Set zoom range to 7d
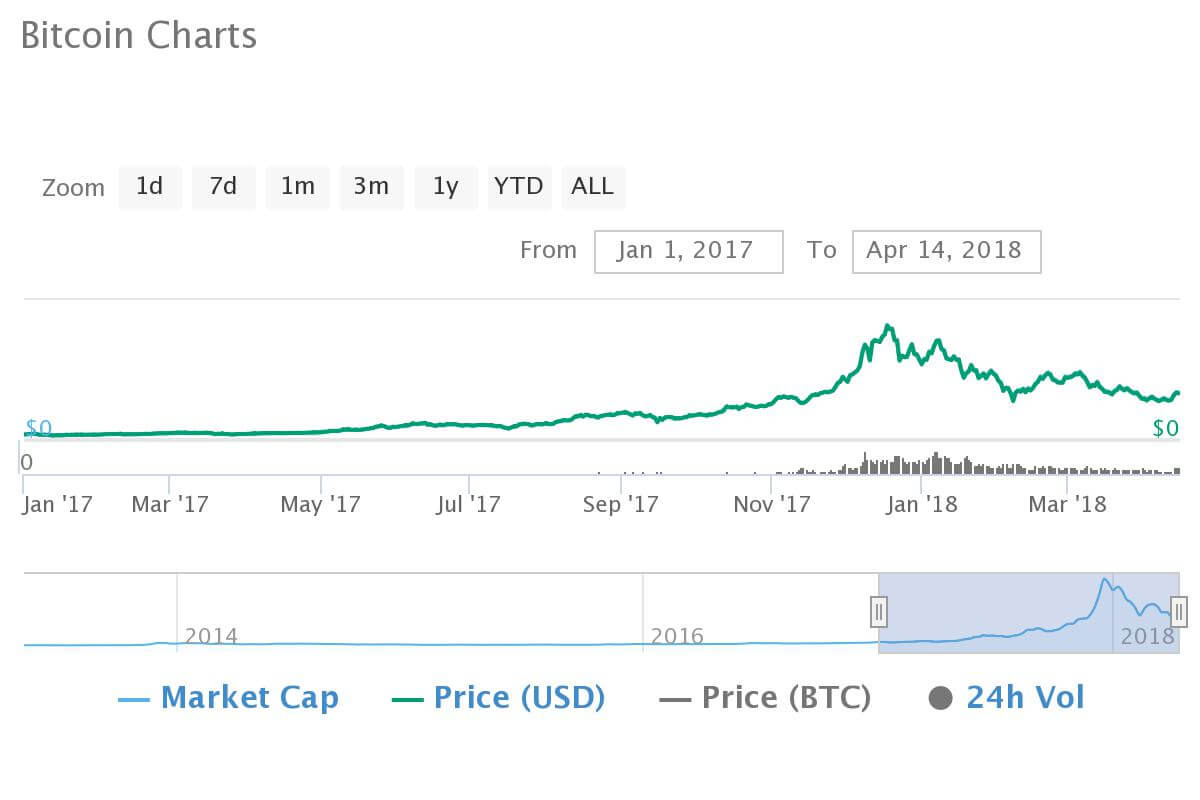Image resolution: width=1200 pixels, height=800 pixels. point(223,187)
